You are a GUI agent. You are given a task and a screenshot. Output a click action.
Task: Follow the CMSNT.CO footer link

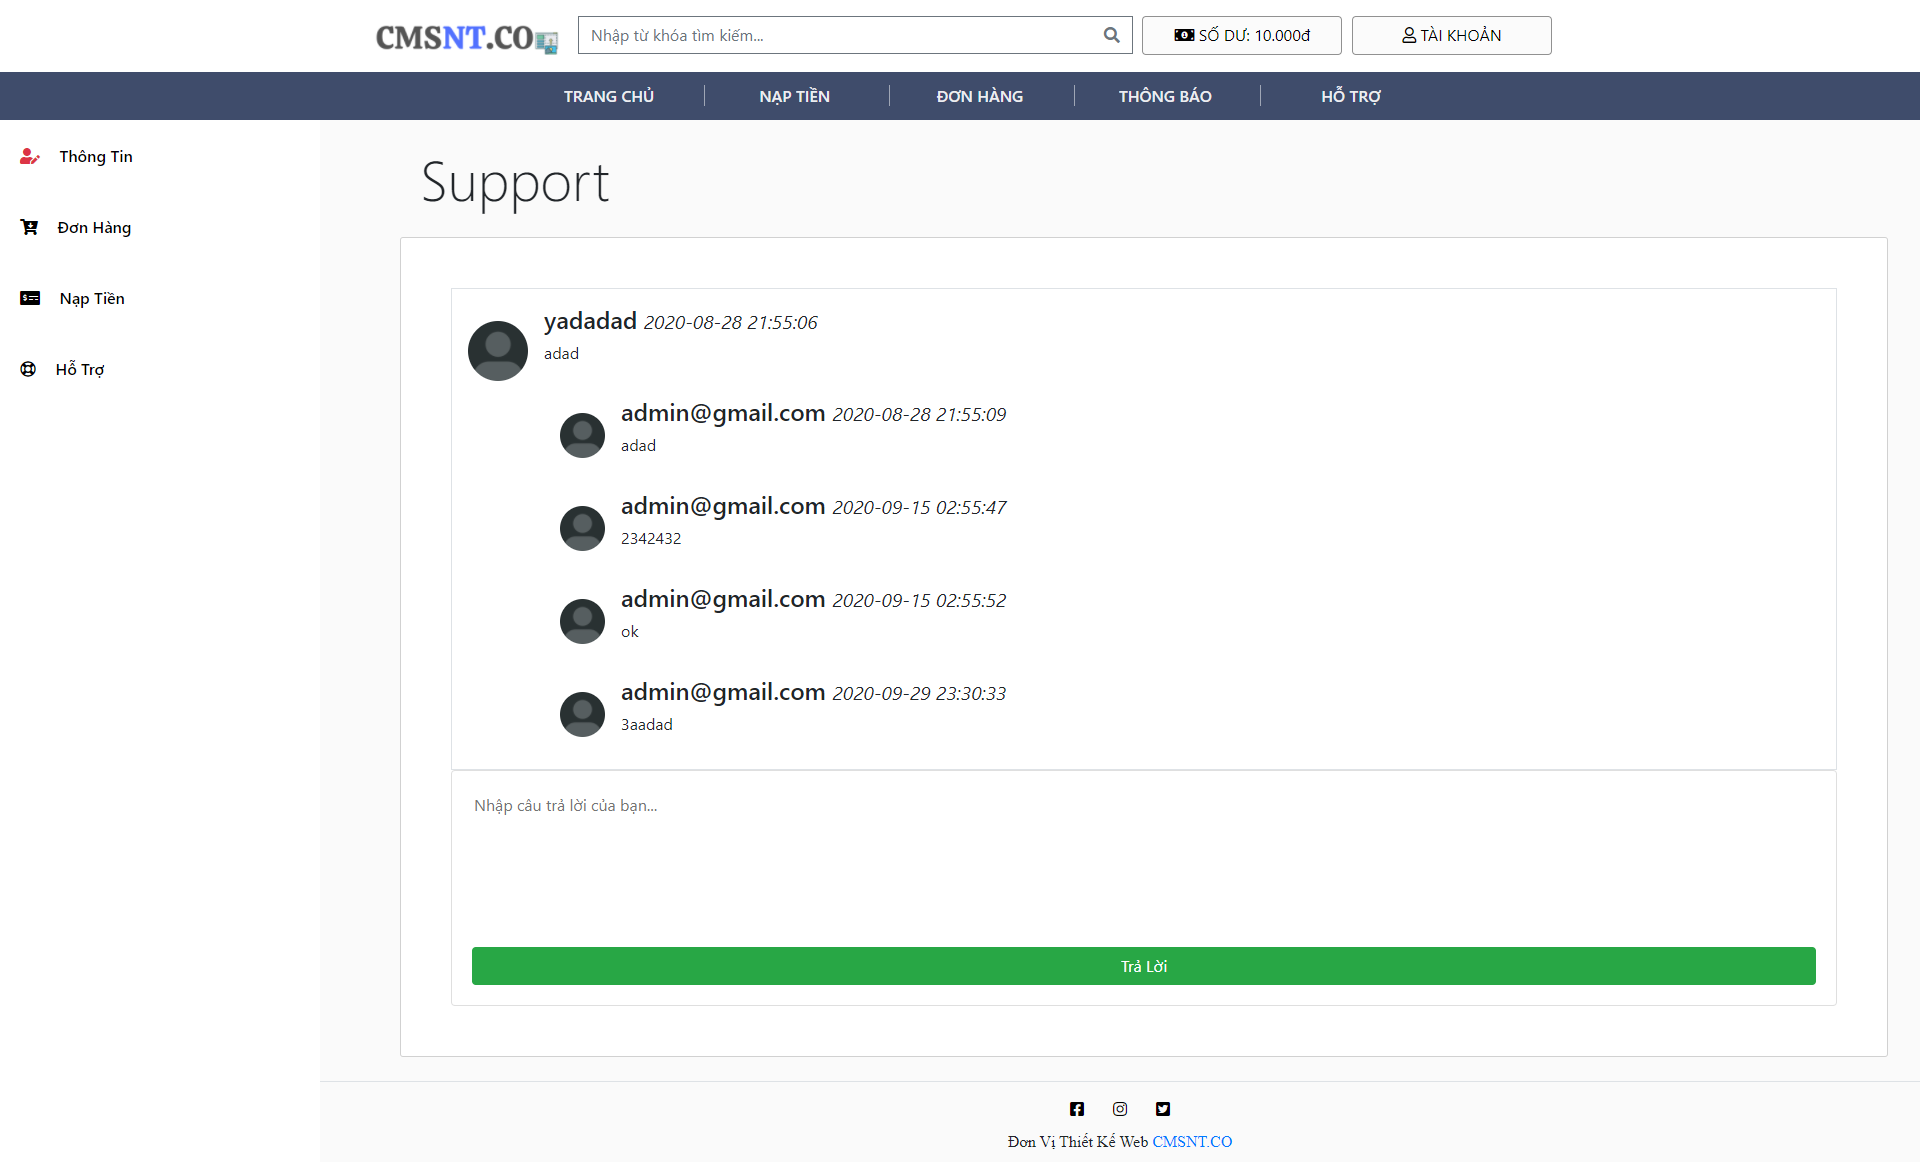[x=1191, y=1141]
